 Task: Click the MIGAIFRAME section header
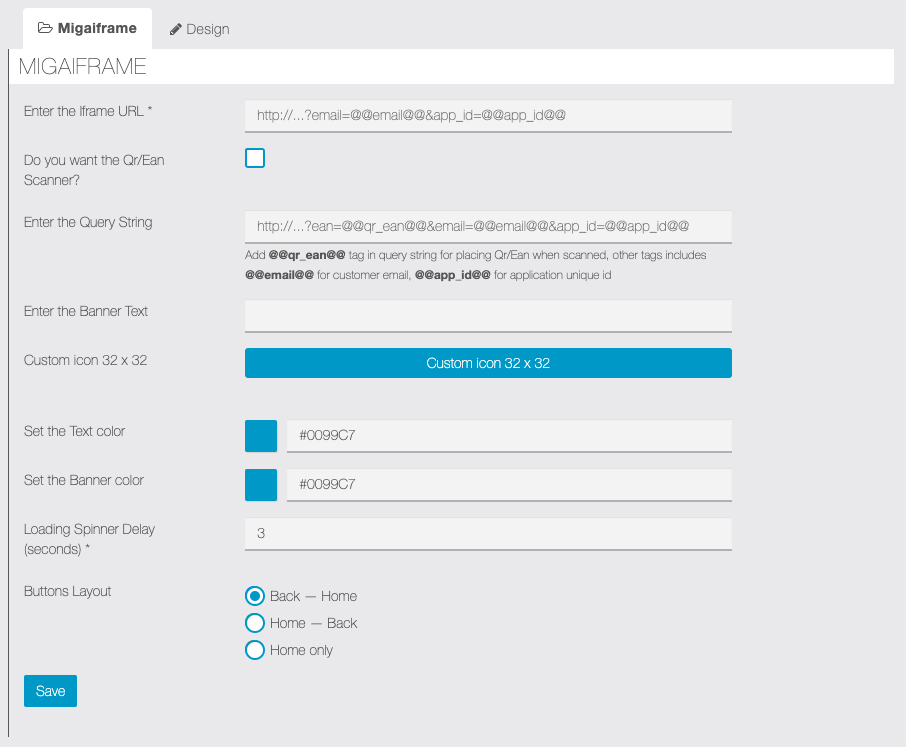click(83, 67)
